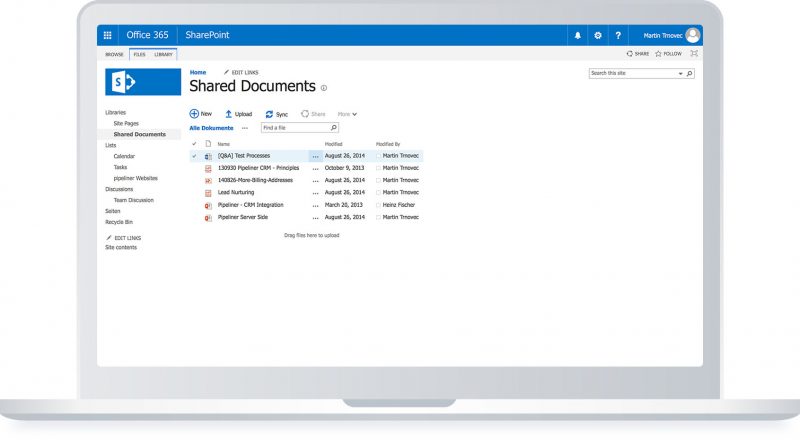
Task: Click the file icon of 130930 Pipeliner CRM - Principles
Action: tap(208, 168)
